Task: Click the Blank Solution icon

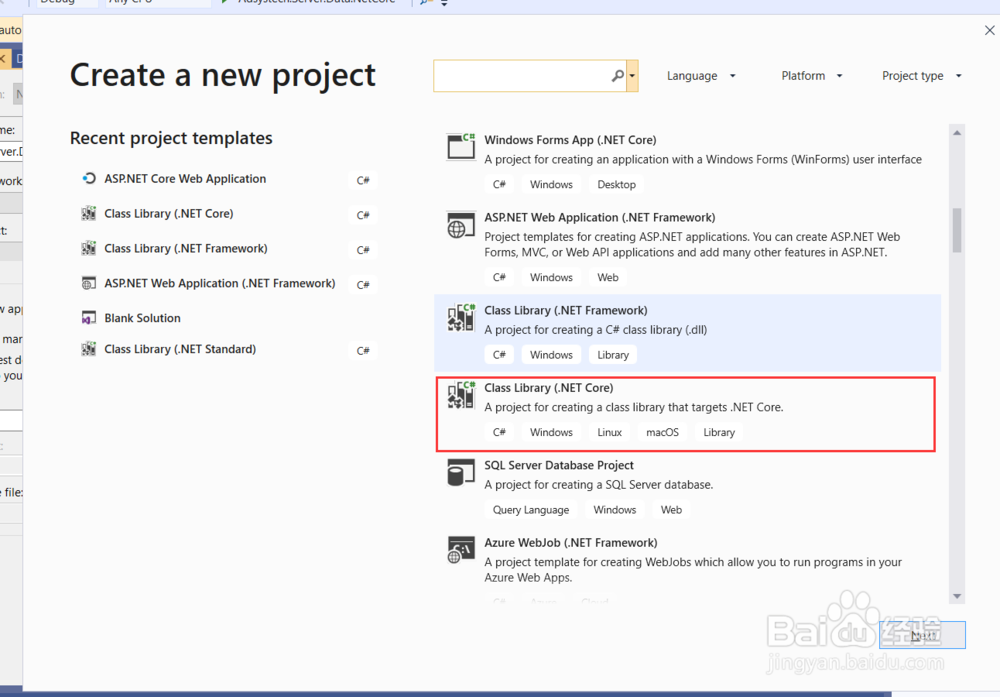Action: coord(89,318)
